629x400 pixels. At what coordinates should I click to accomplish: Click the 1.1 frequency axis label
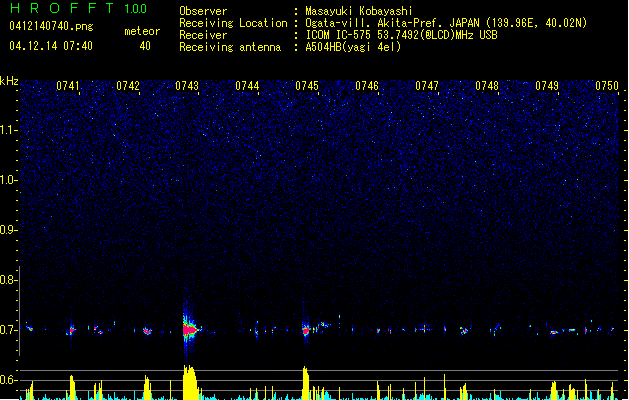click(8, 130)
